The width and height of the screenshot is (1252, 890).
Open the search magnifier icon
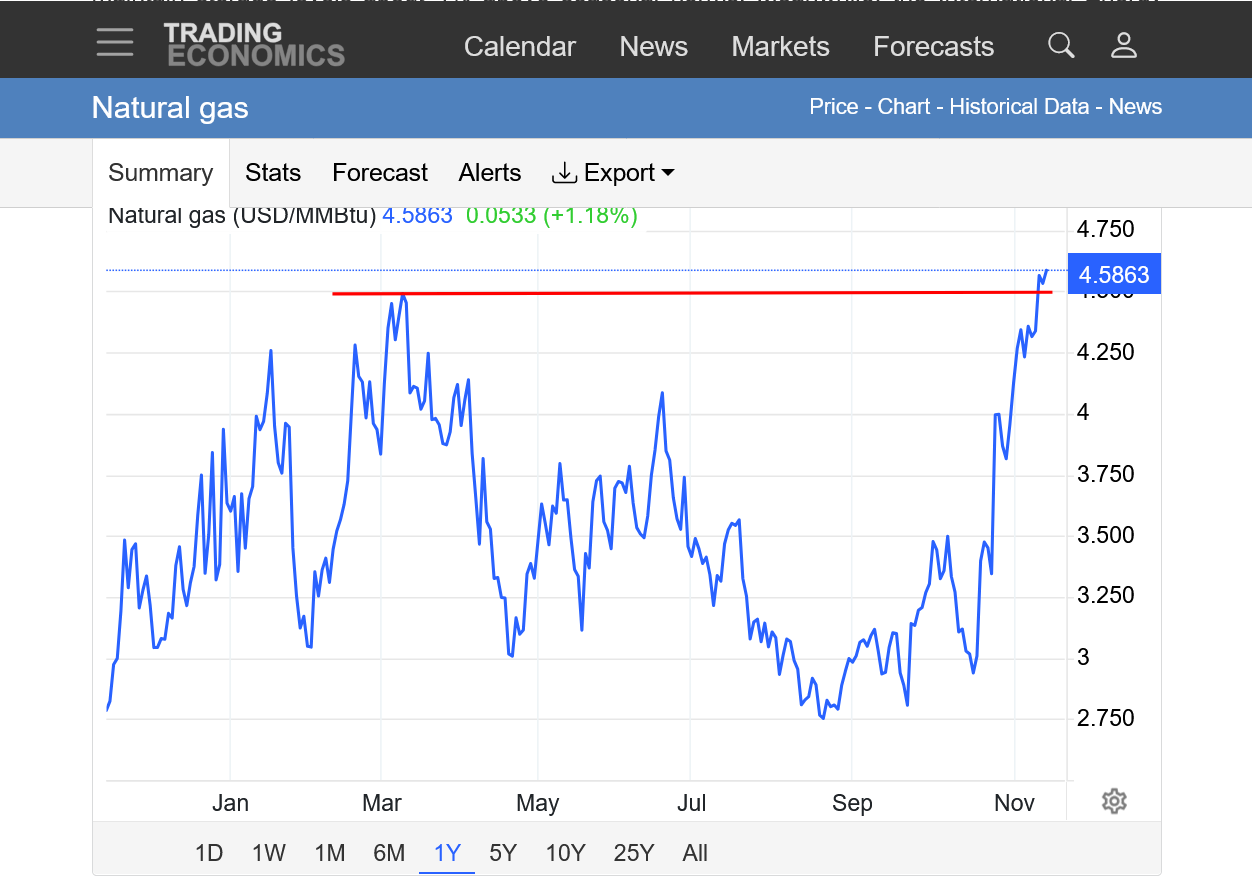pos(1061,45)
